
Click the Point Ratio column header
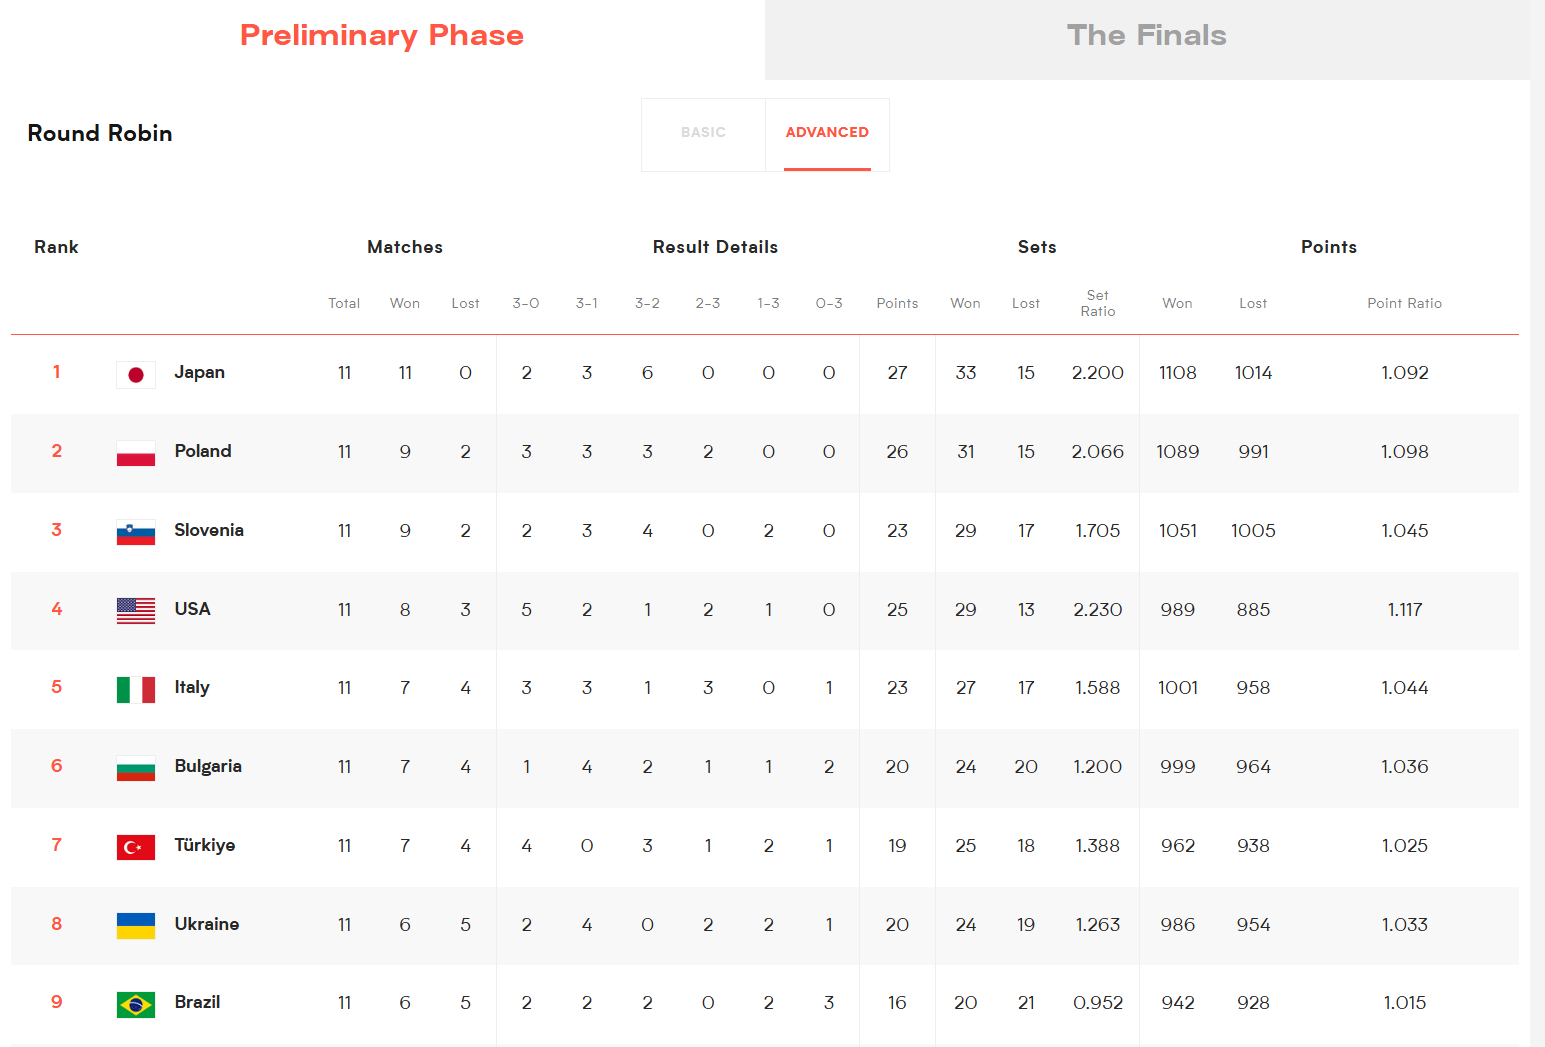[1404, 304]
